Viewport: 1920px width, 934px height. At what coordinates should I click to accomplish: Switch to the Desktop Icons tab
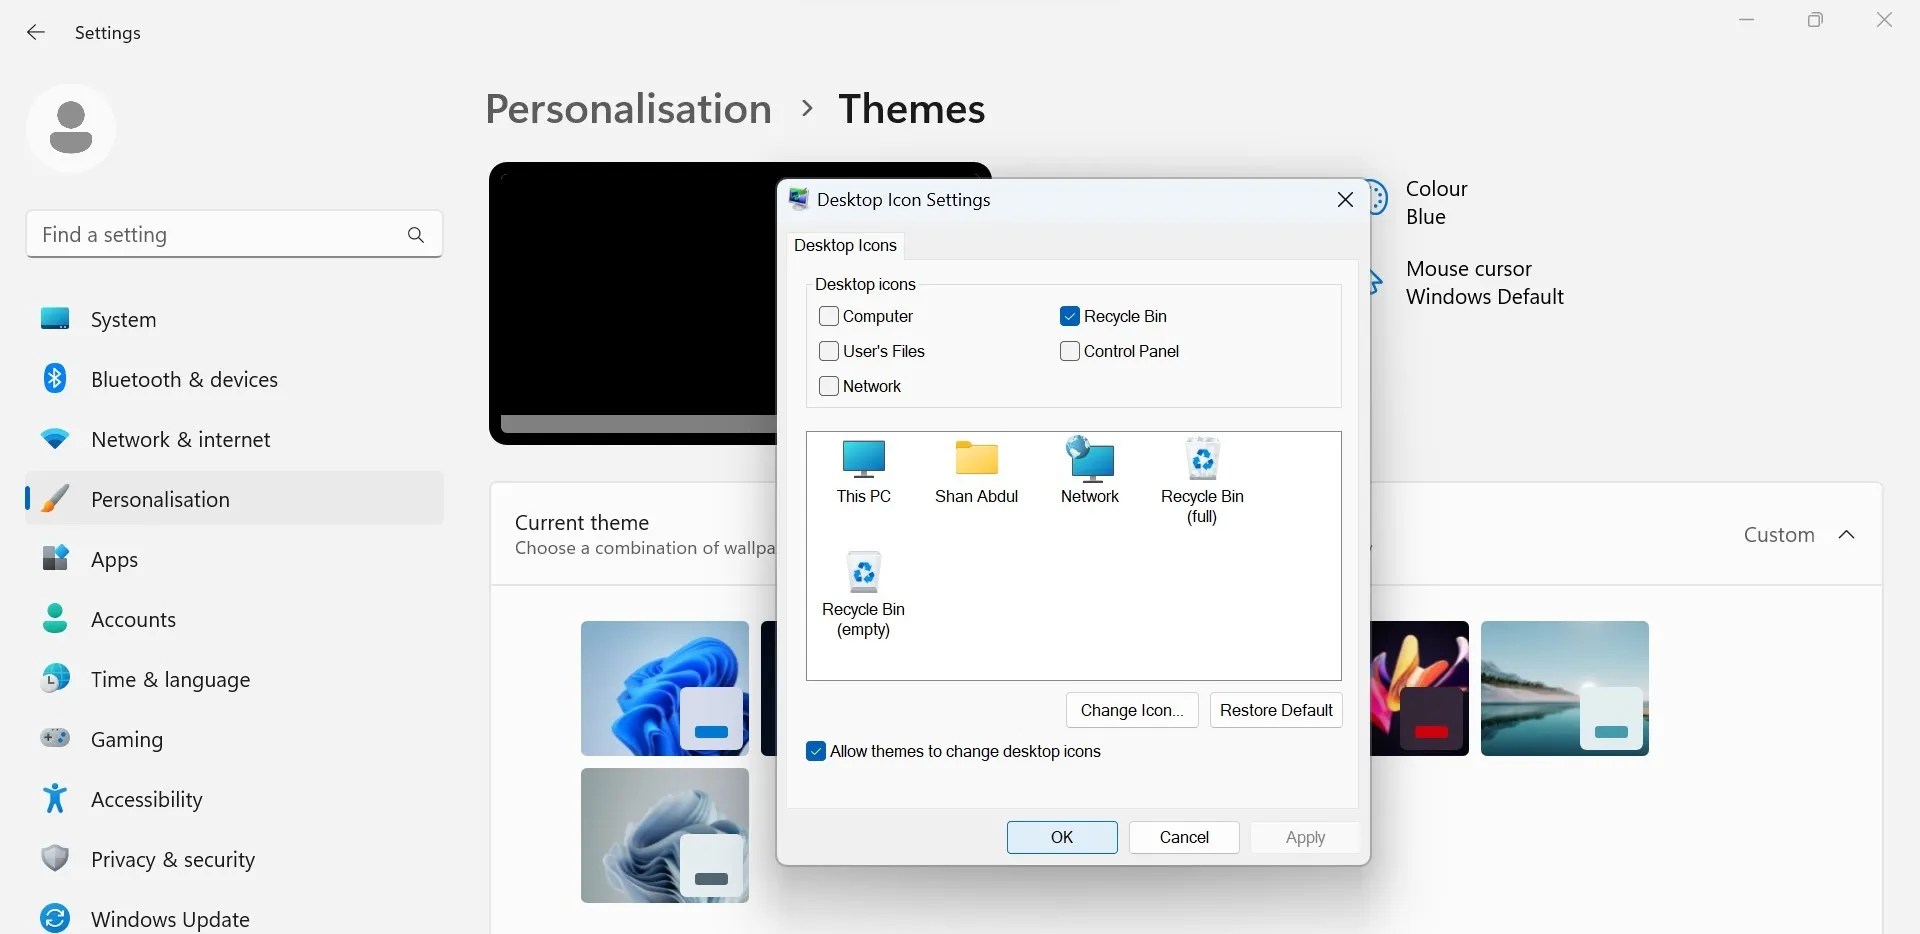845,246
